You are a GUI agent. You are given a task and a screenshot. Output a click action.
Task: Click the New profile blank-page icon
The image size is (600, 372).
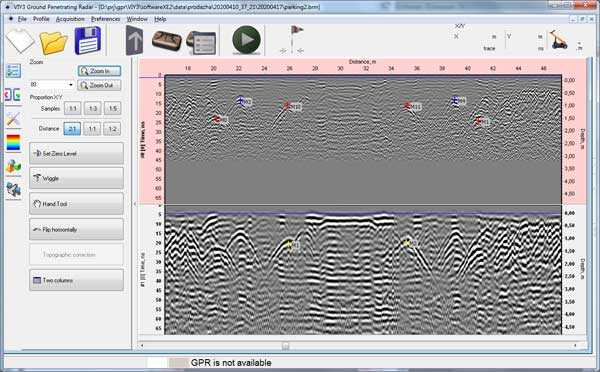coord(20,41)
